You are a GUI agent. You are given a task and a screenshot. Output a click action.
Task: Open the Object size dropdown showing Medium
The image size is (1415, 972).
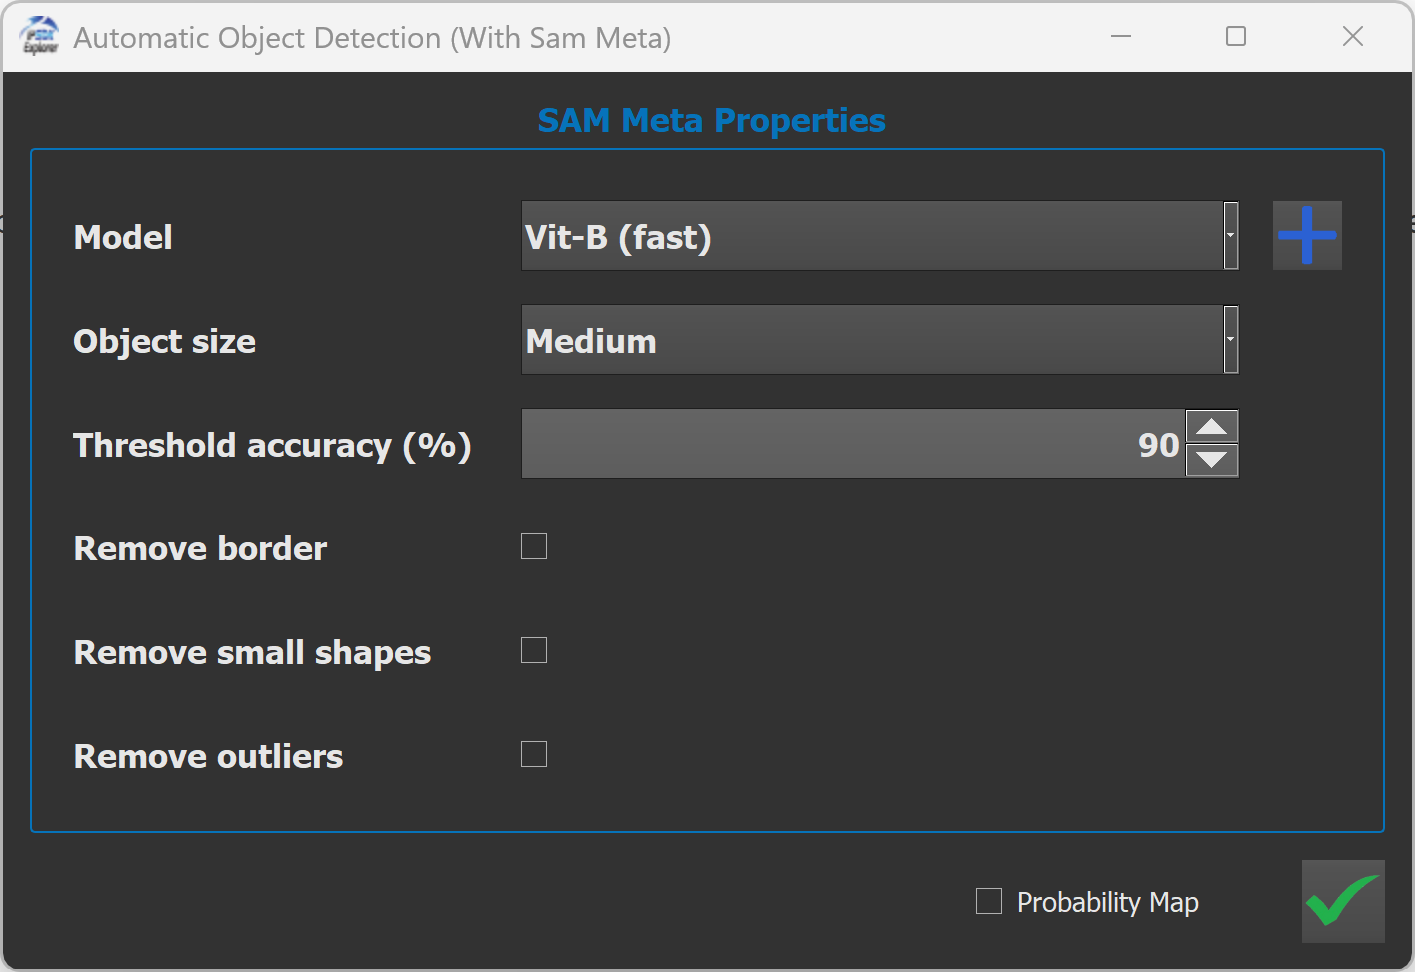point(870,340)
